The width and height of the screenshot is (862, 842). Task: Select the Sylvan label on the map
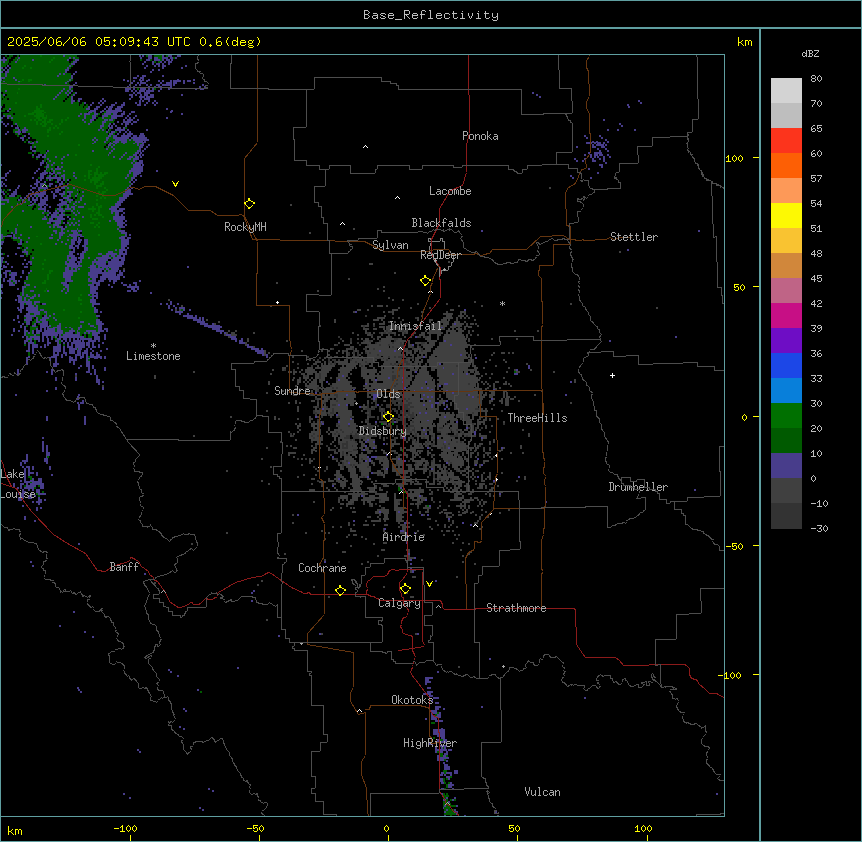[x=390, y=245]
